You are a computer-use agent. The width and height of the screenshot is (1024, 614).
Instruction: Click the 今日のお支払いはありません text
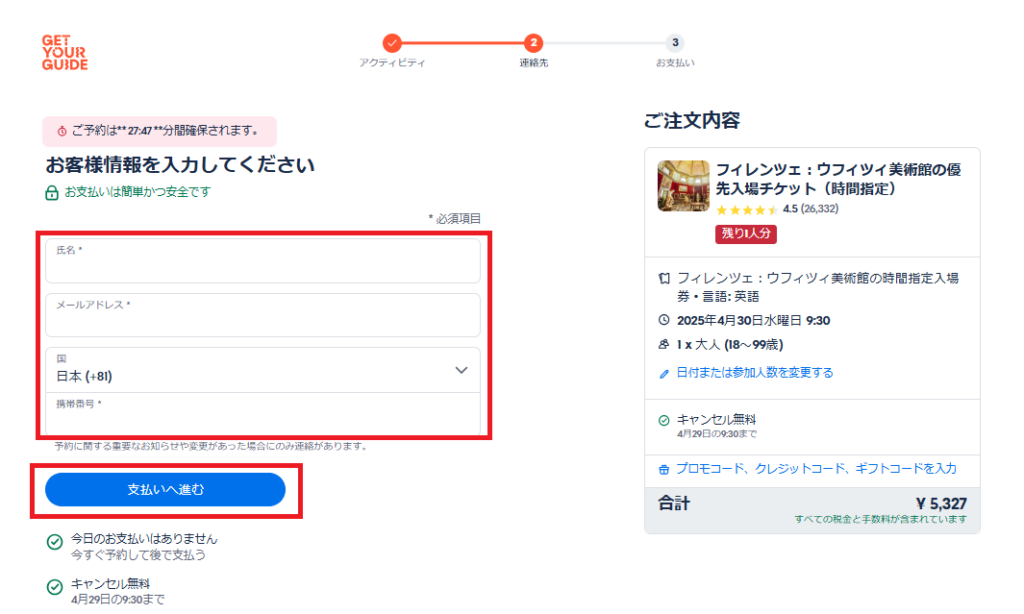tap(144, 539)
